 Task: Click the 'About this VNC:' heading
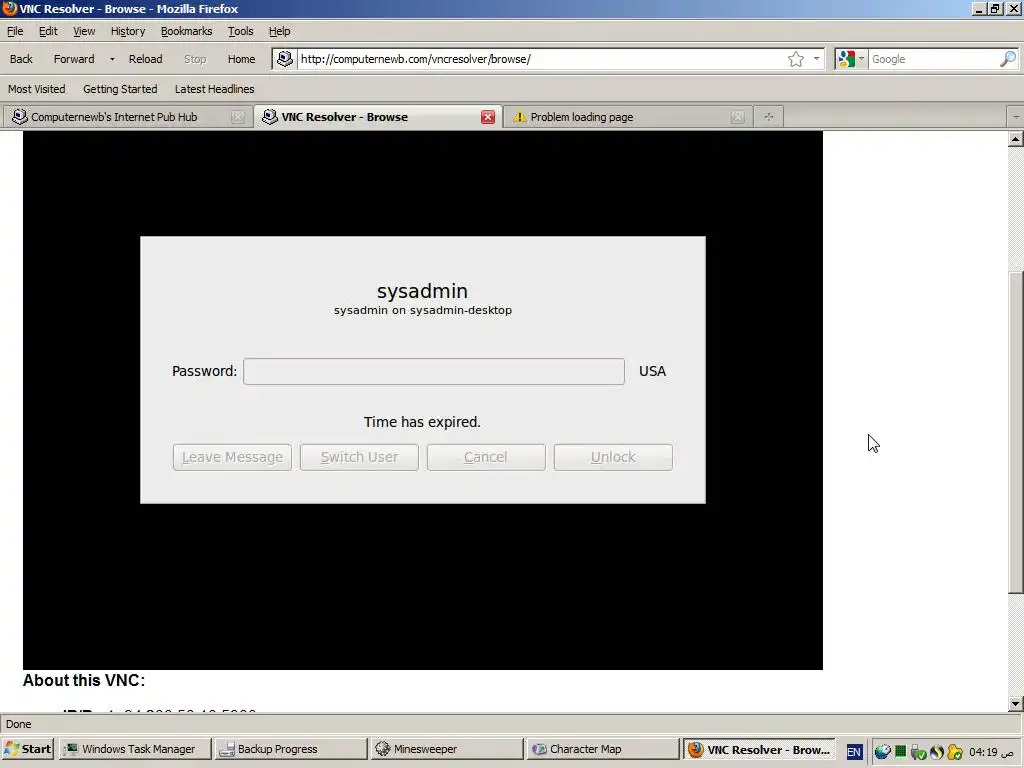84,680
